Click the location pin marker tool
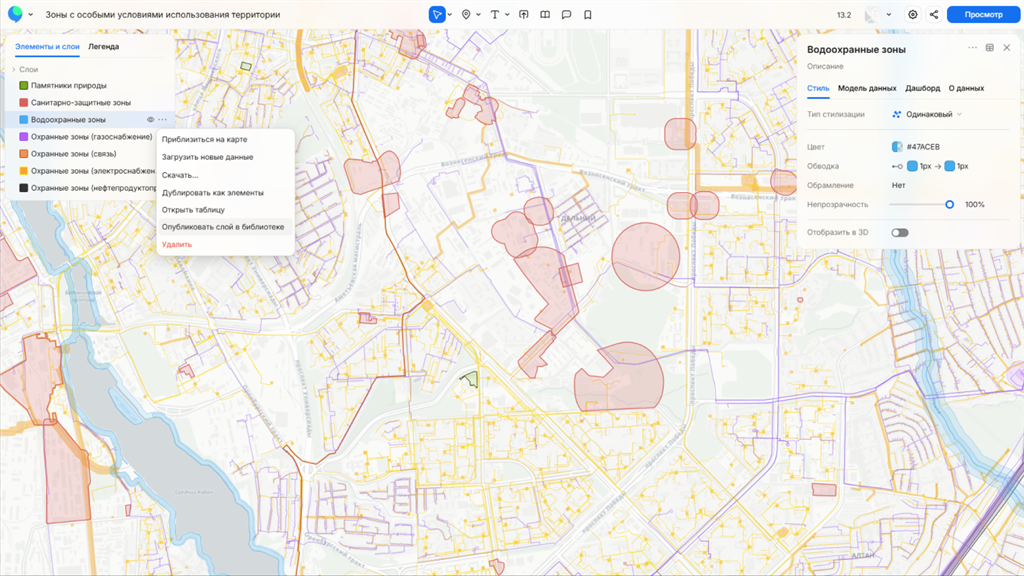1024x576 pixels. 466,15
